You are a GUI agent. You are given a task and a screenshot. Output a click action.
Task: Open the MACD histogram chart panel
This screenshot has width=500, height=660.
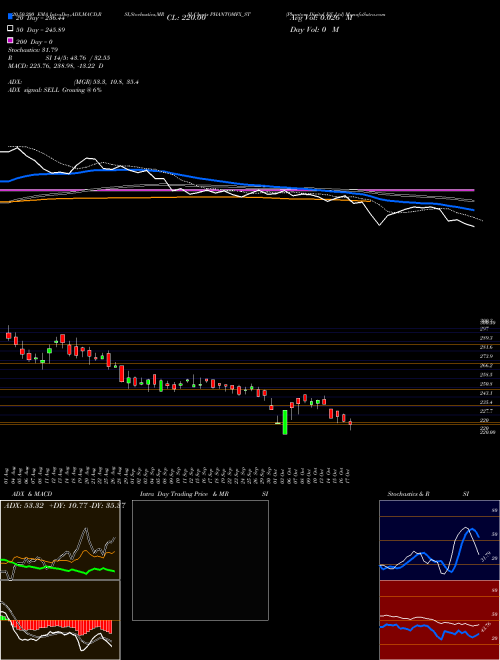[60, 620]
